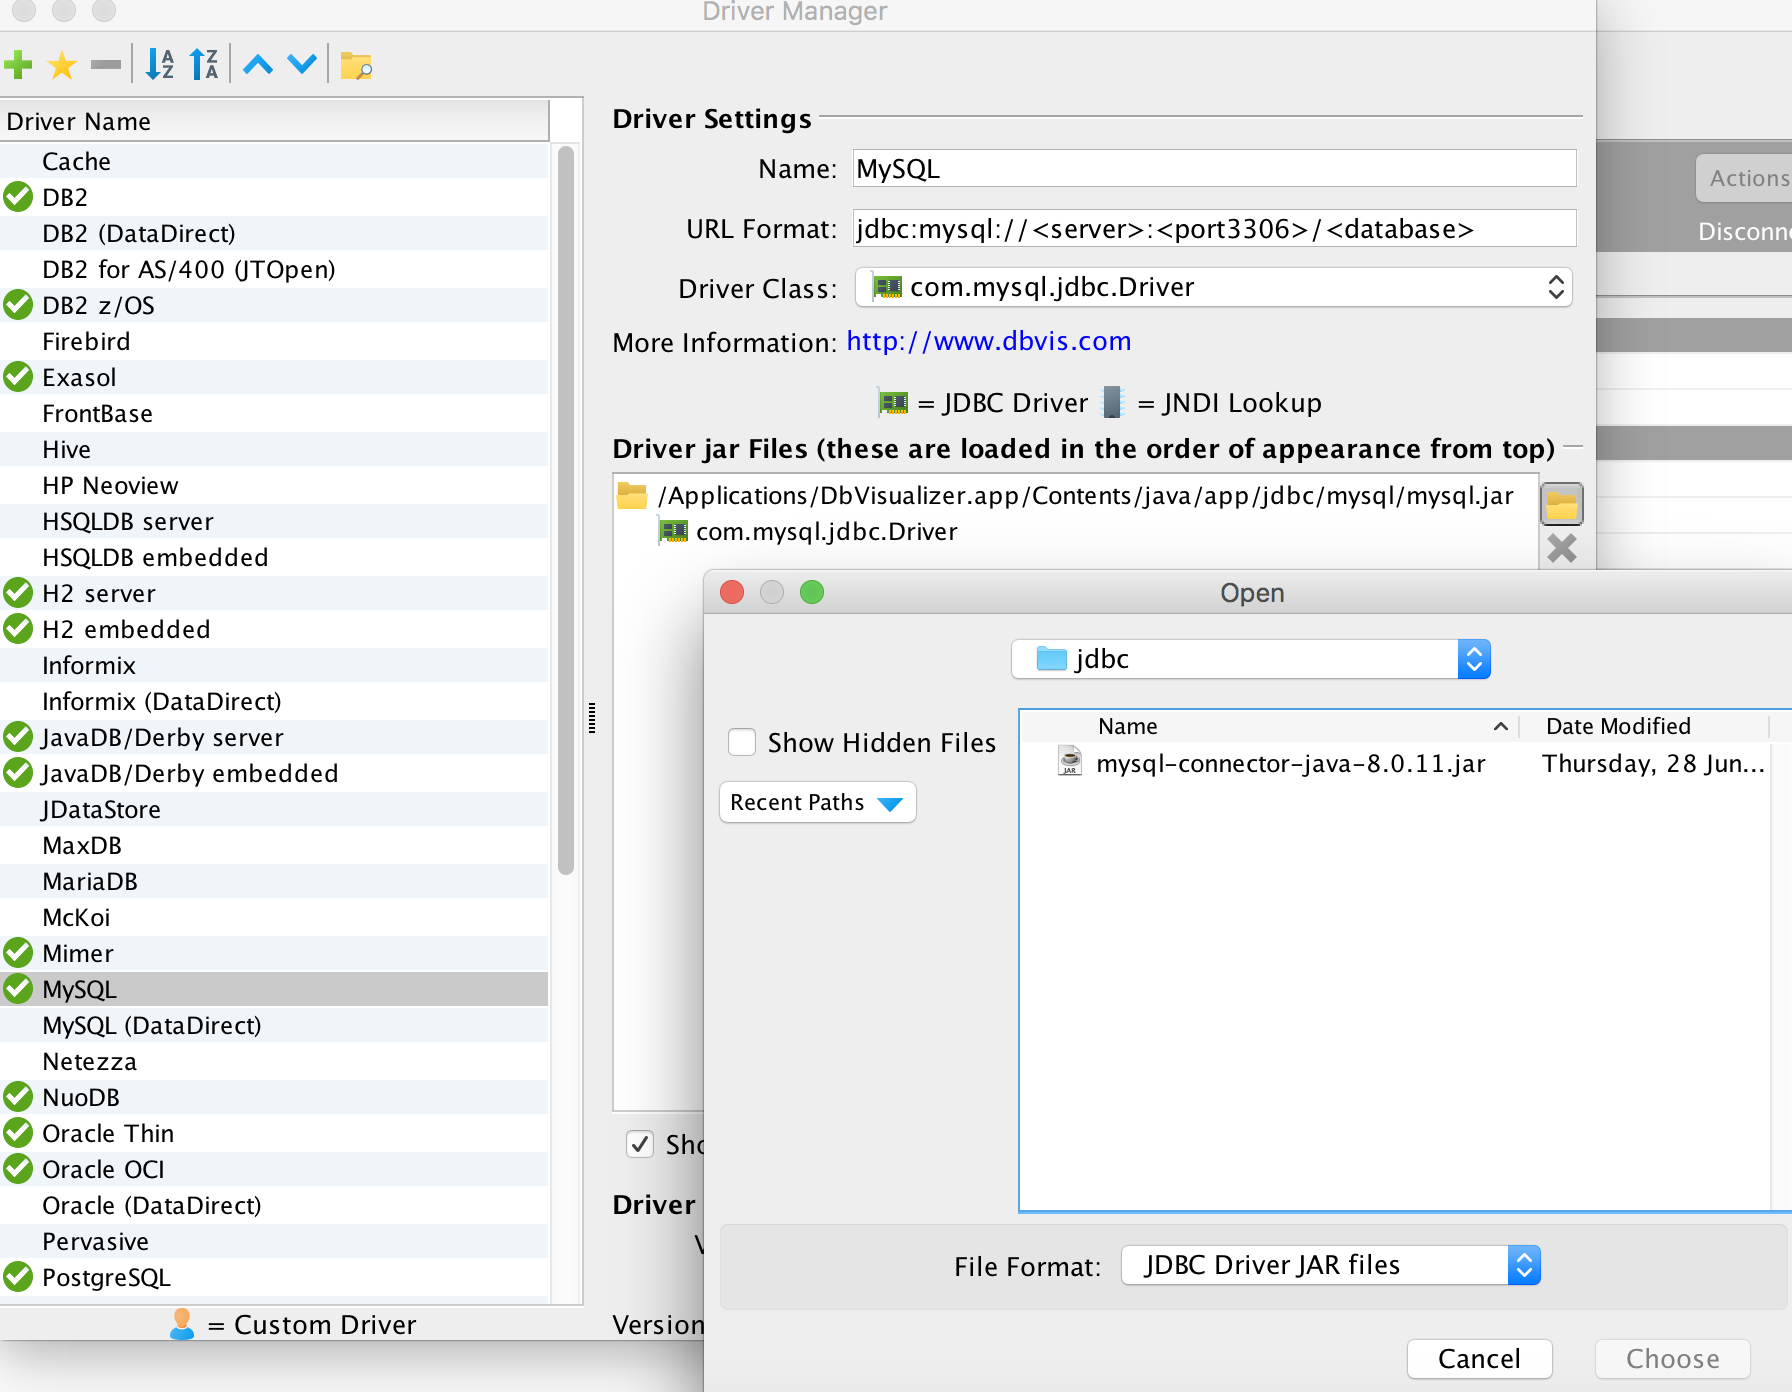
Task: Select HSQLDB server driver
Action: click(x=274, y=521)
